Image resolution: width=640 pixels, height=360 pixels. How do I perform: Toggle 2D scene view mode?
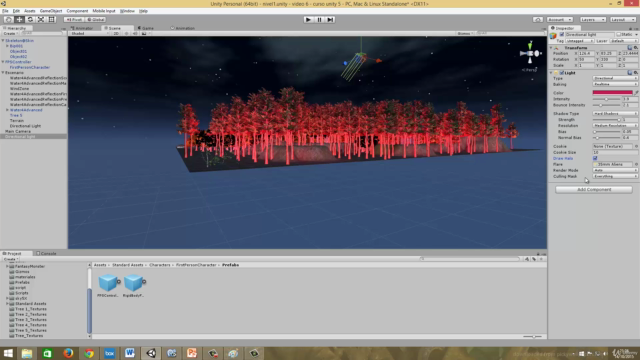(x=116, y=33)
